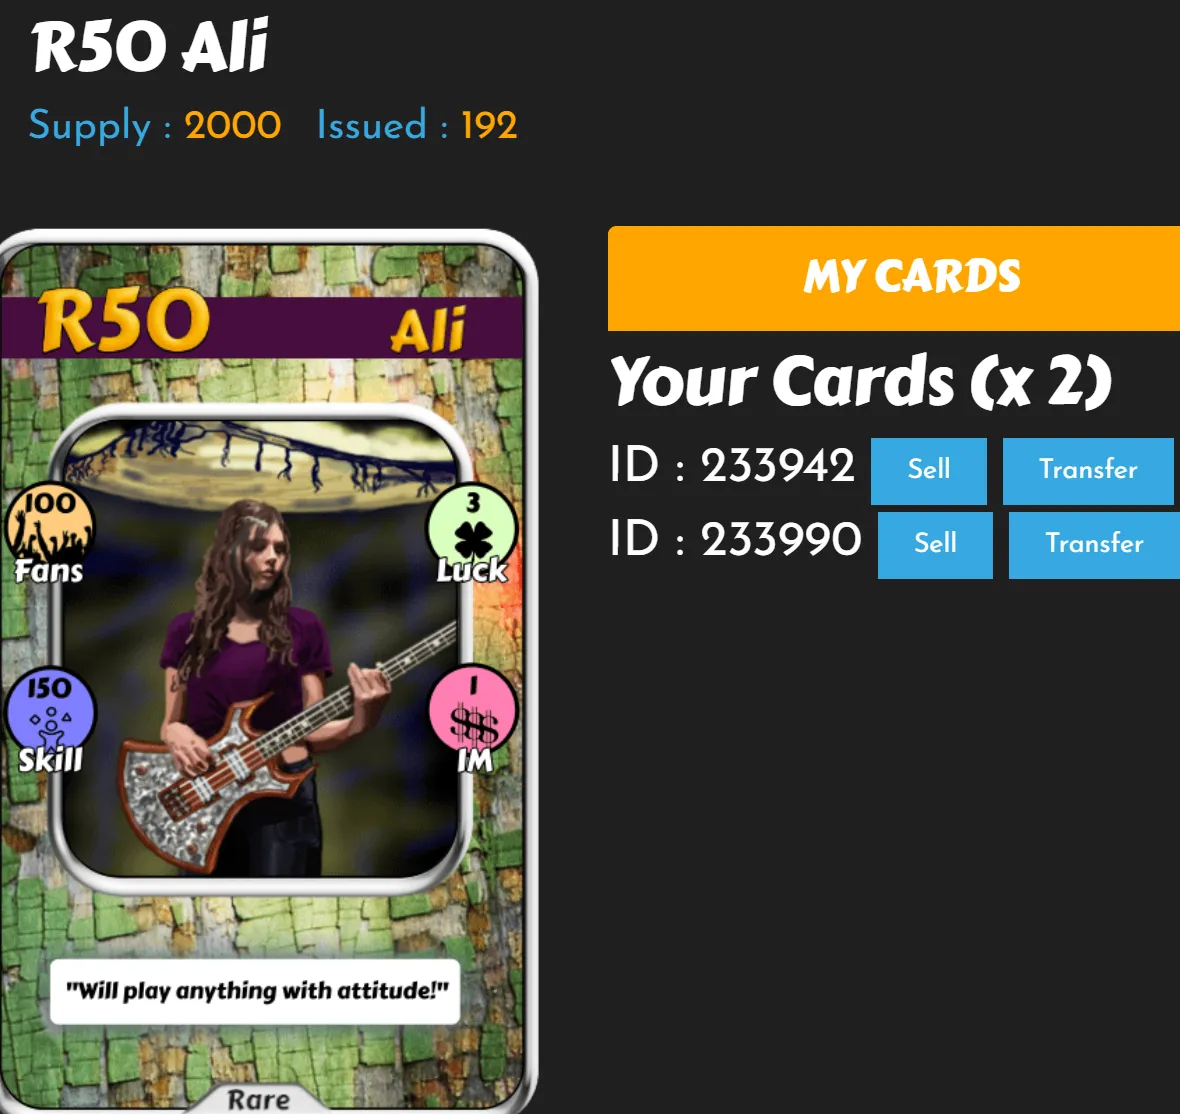The width and height of the screenshot is (1180, 1114).
Task: Transfer card ID 233990
Action: (x=1094, y=545)
